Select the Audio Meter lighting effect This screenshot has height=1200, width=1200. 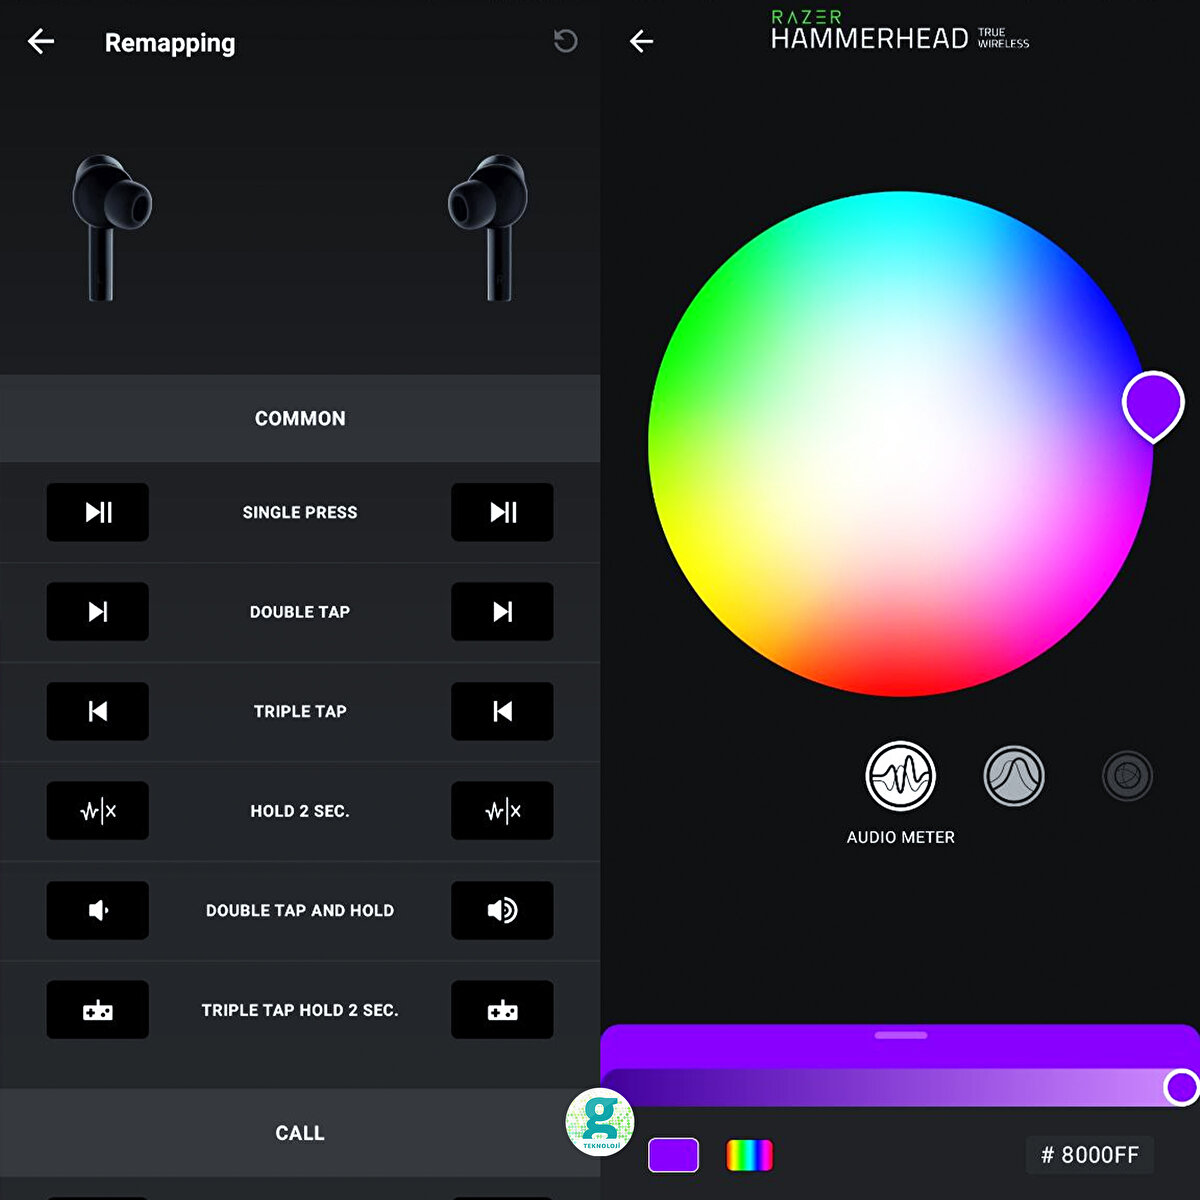900,775
